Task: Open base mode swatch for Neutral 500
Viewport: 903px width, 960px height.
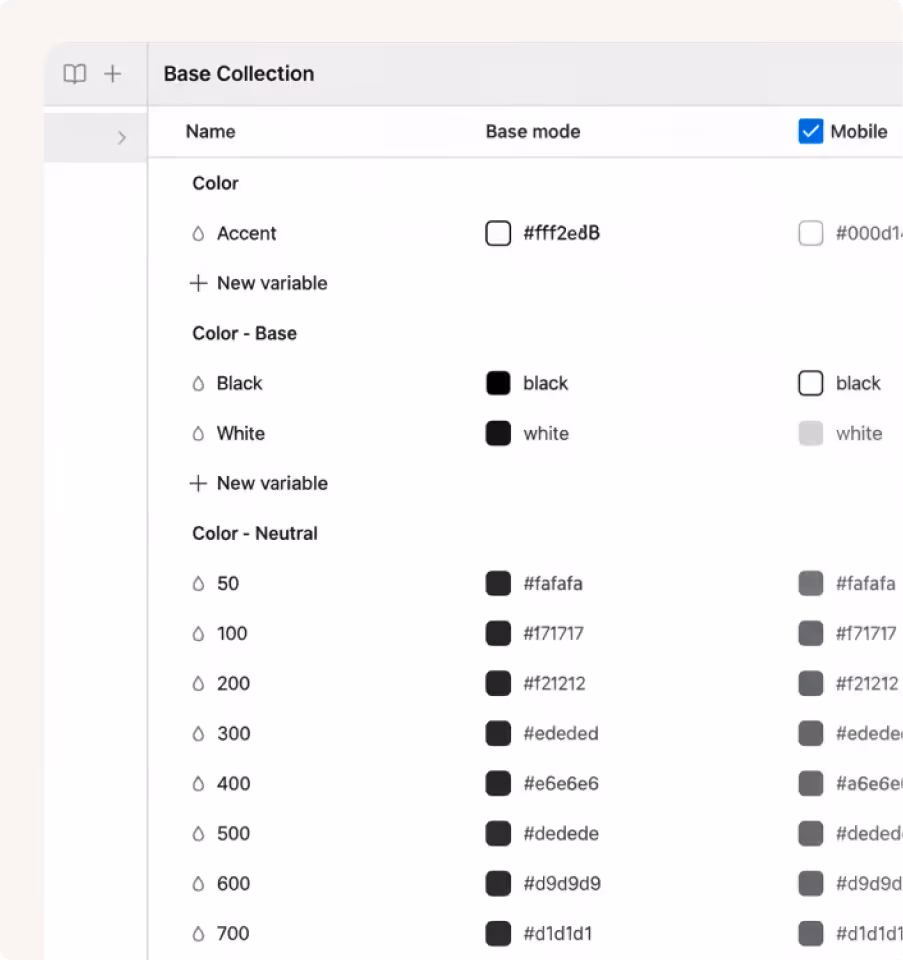Action: pyautogui.click(x=498, y=833)
